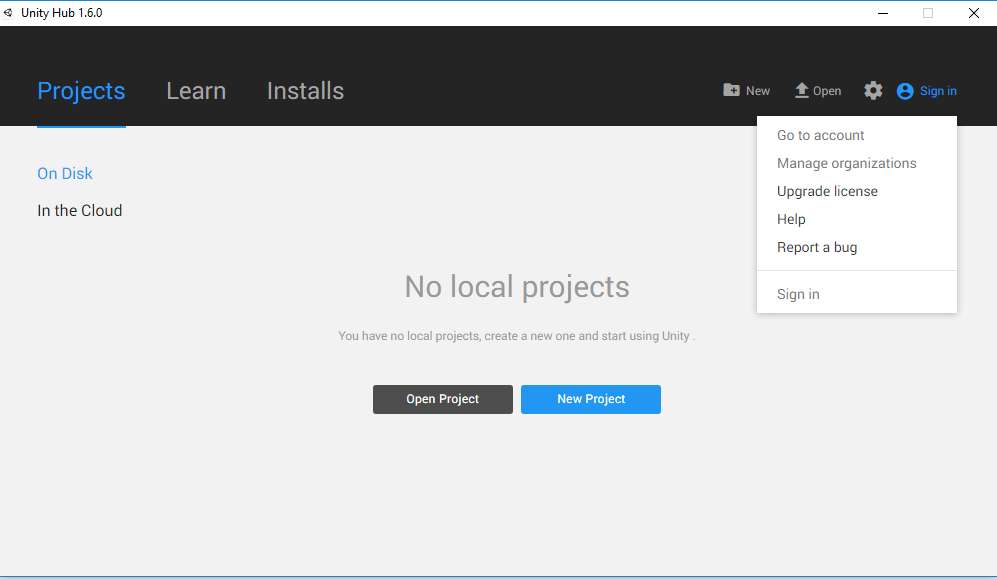This screenshot has width=997, height=579.
Task: Select On Disk projects list
Action: pos(65,174)
